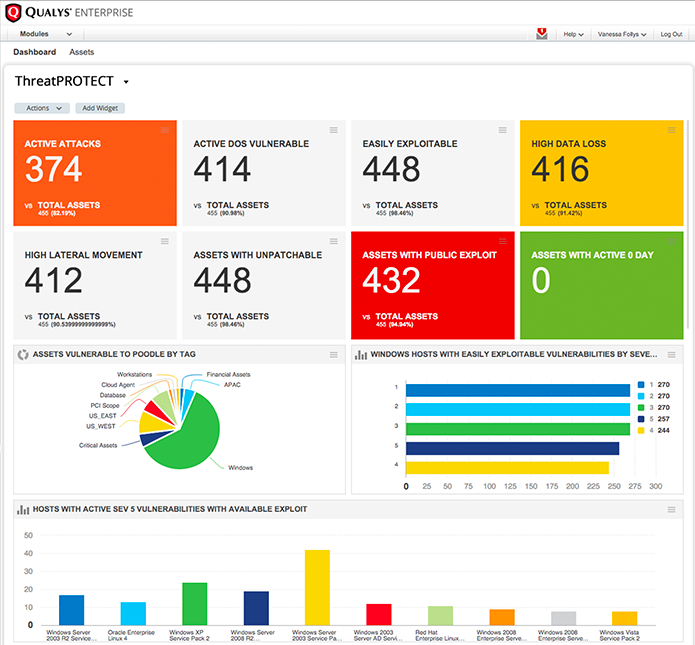Click the dark blue Critical Assets pie slice
This screenshot has height=645, width=695.
coord(153,438)
